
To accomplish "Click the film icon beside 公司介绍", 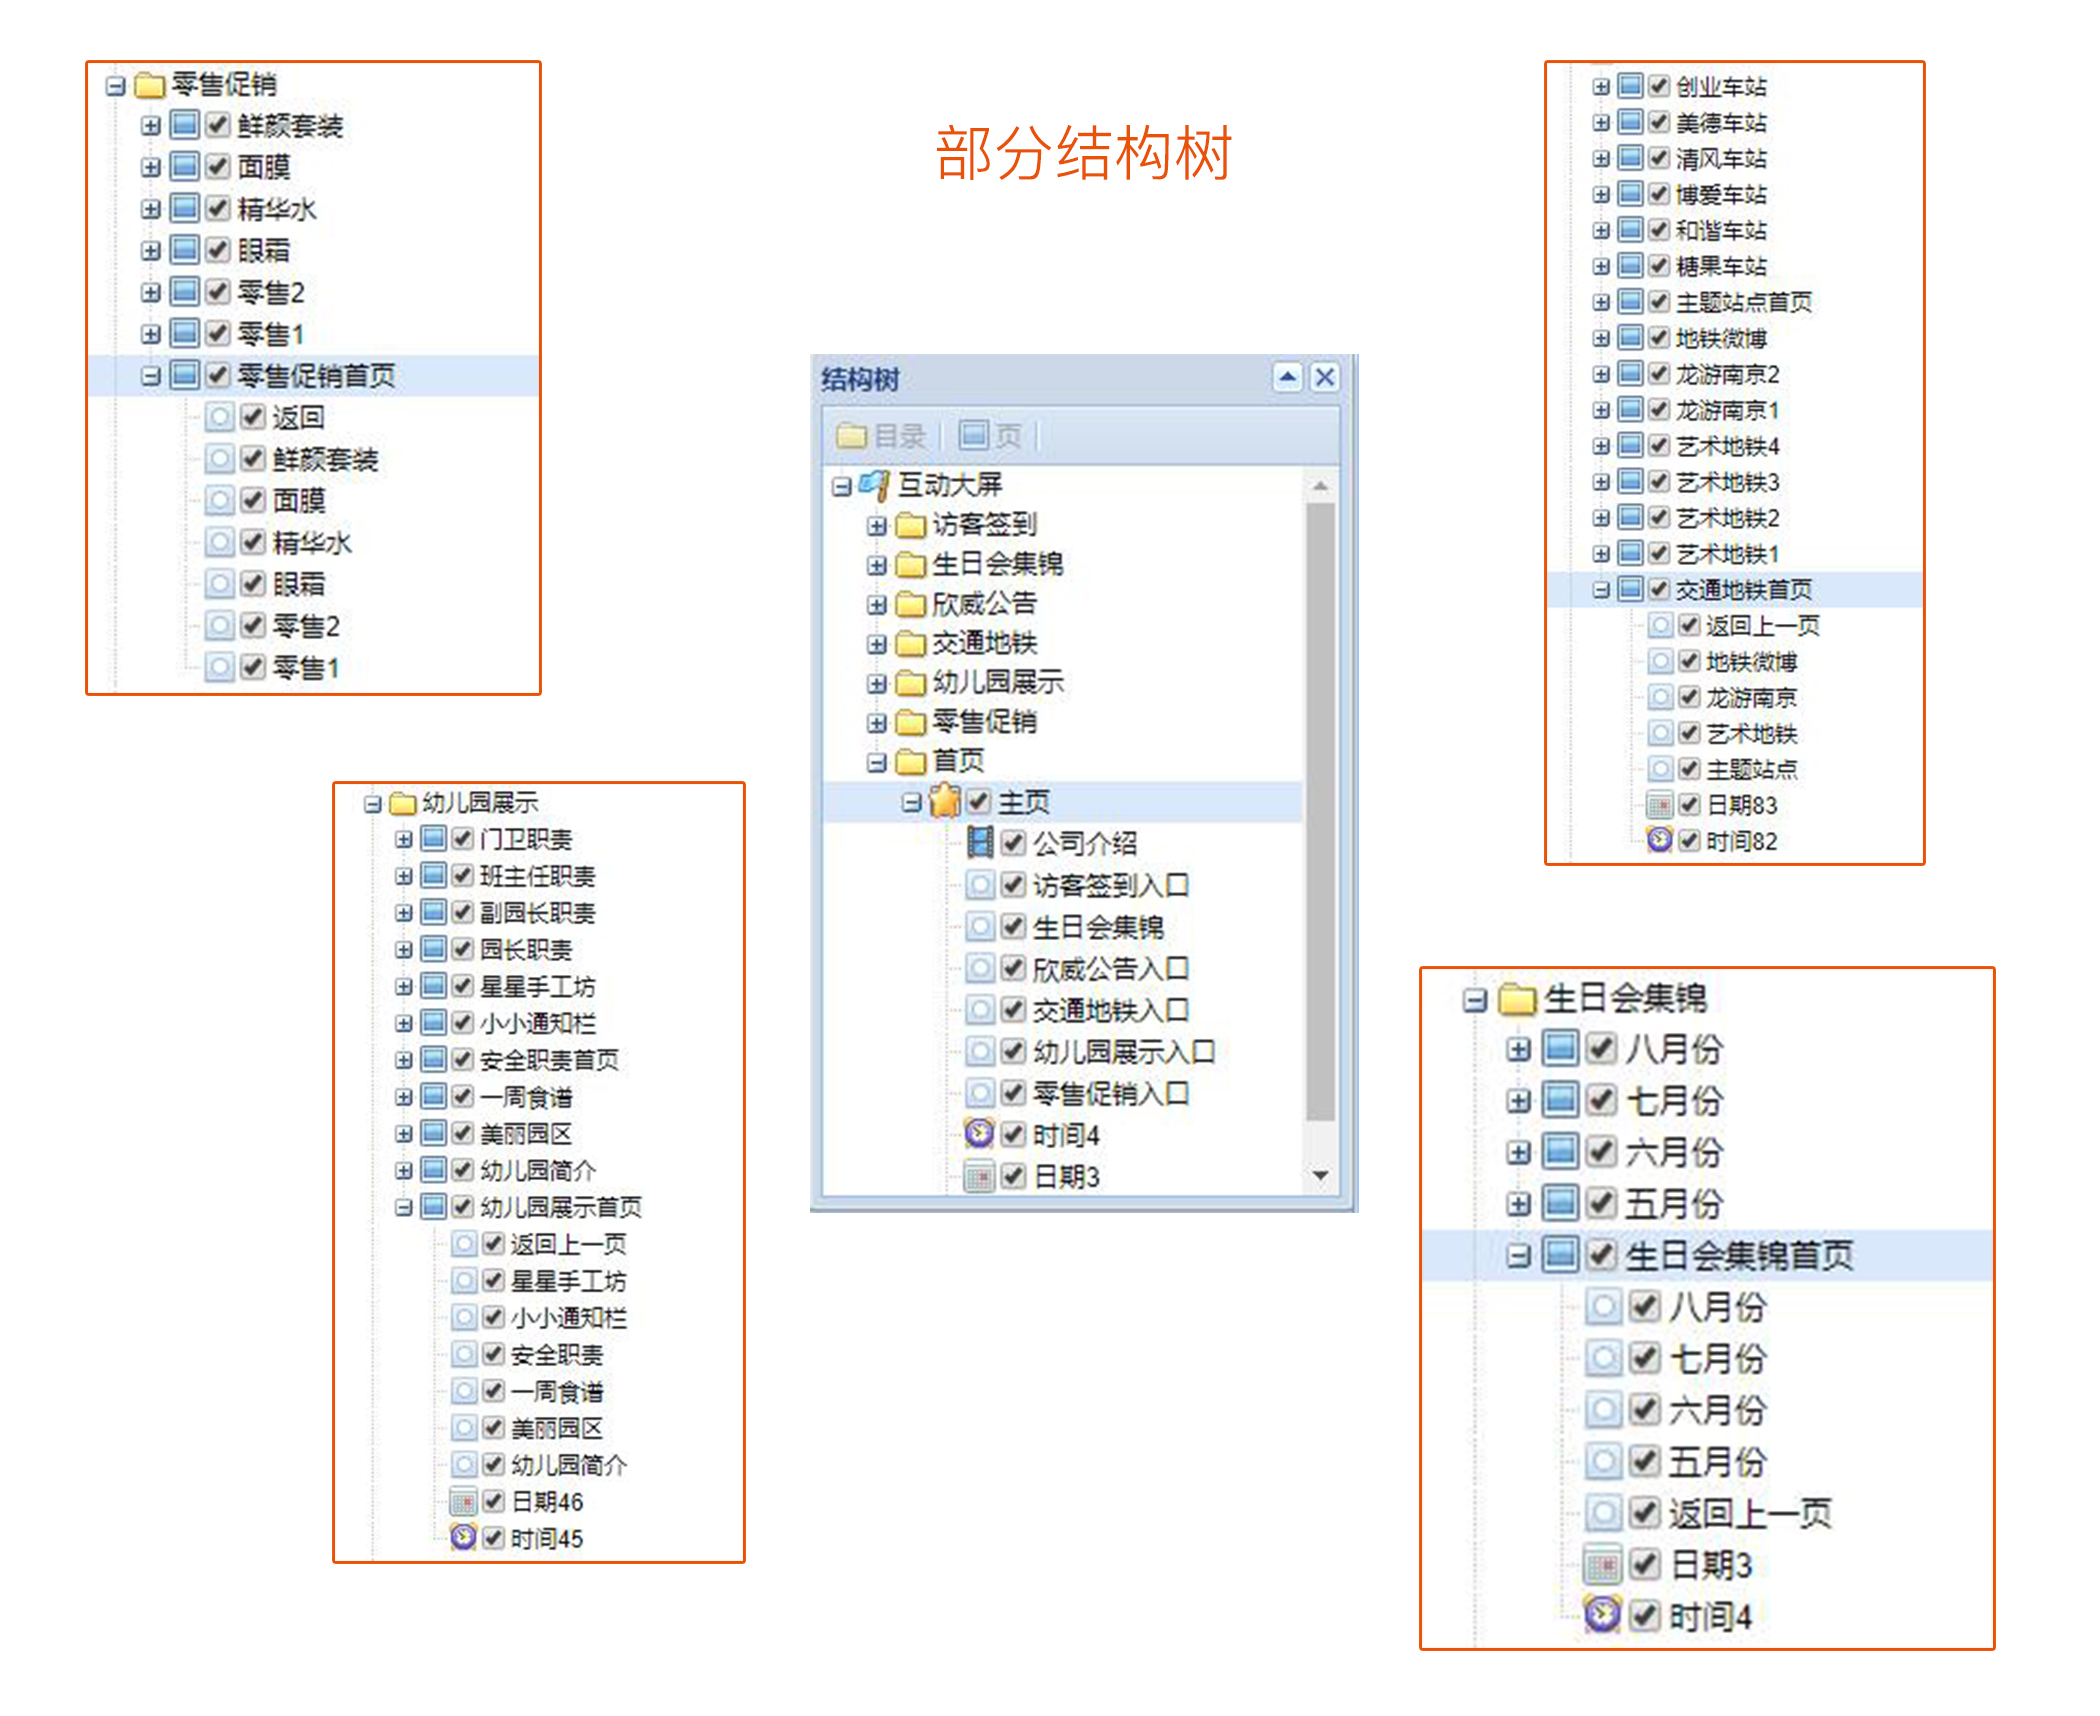I will point(980,843).
